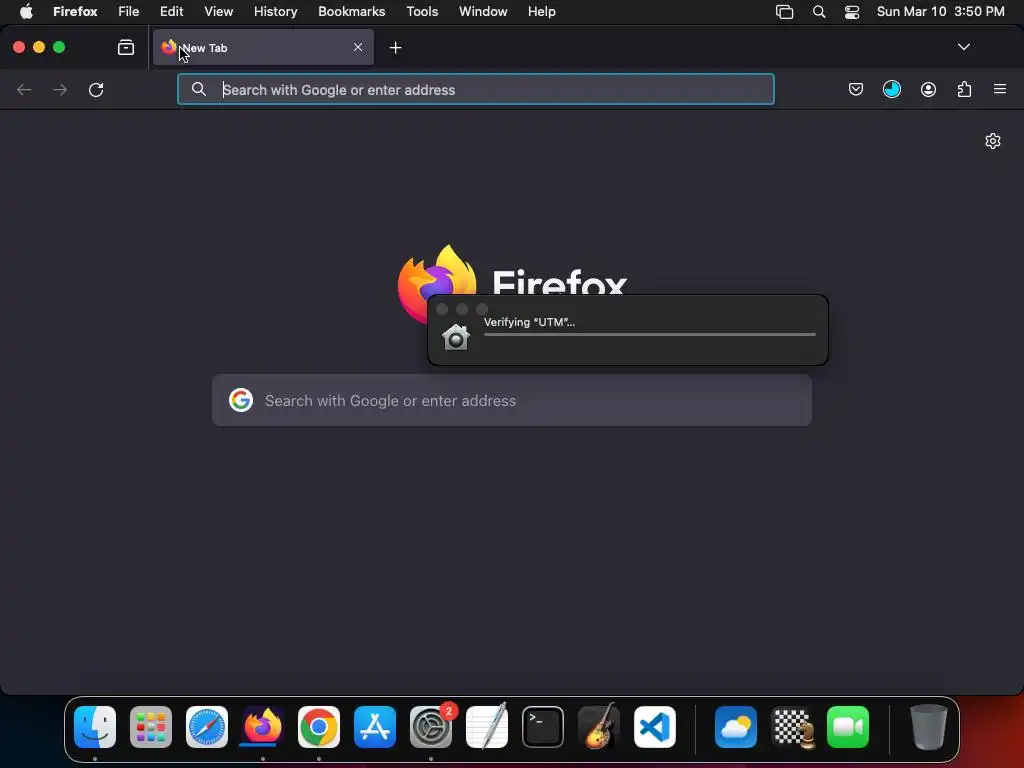Open the Edit menu
Viewport: 1024px width, 768px height.
pyautogui.click(x=171, y=12)
